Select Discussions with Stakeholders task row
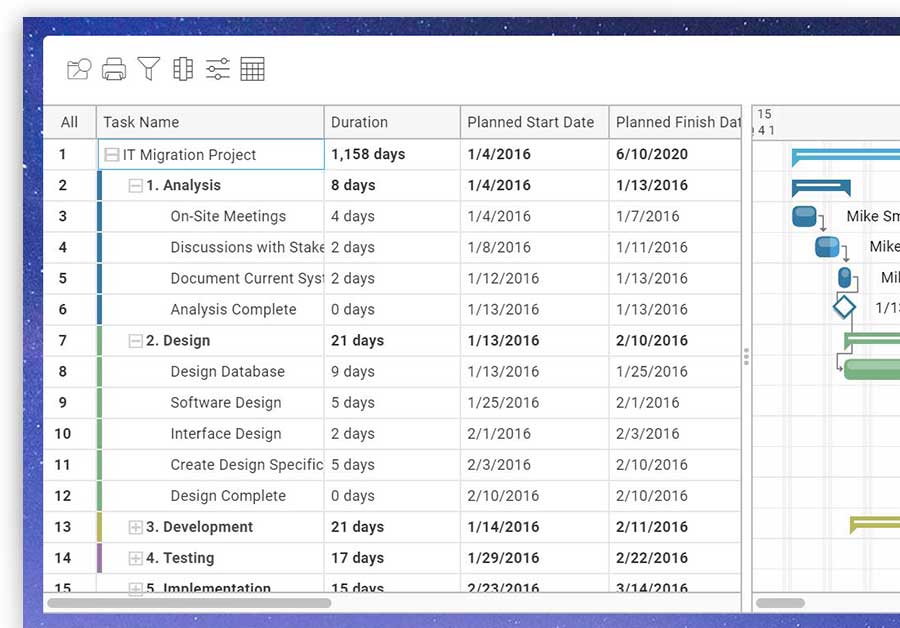The image size is (900, 628). tap(393, 247)
